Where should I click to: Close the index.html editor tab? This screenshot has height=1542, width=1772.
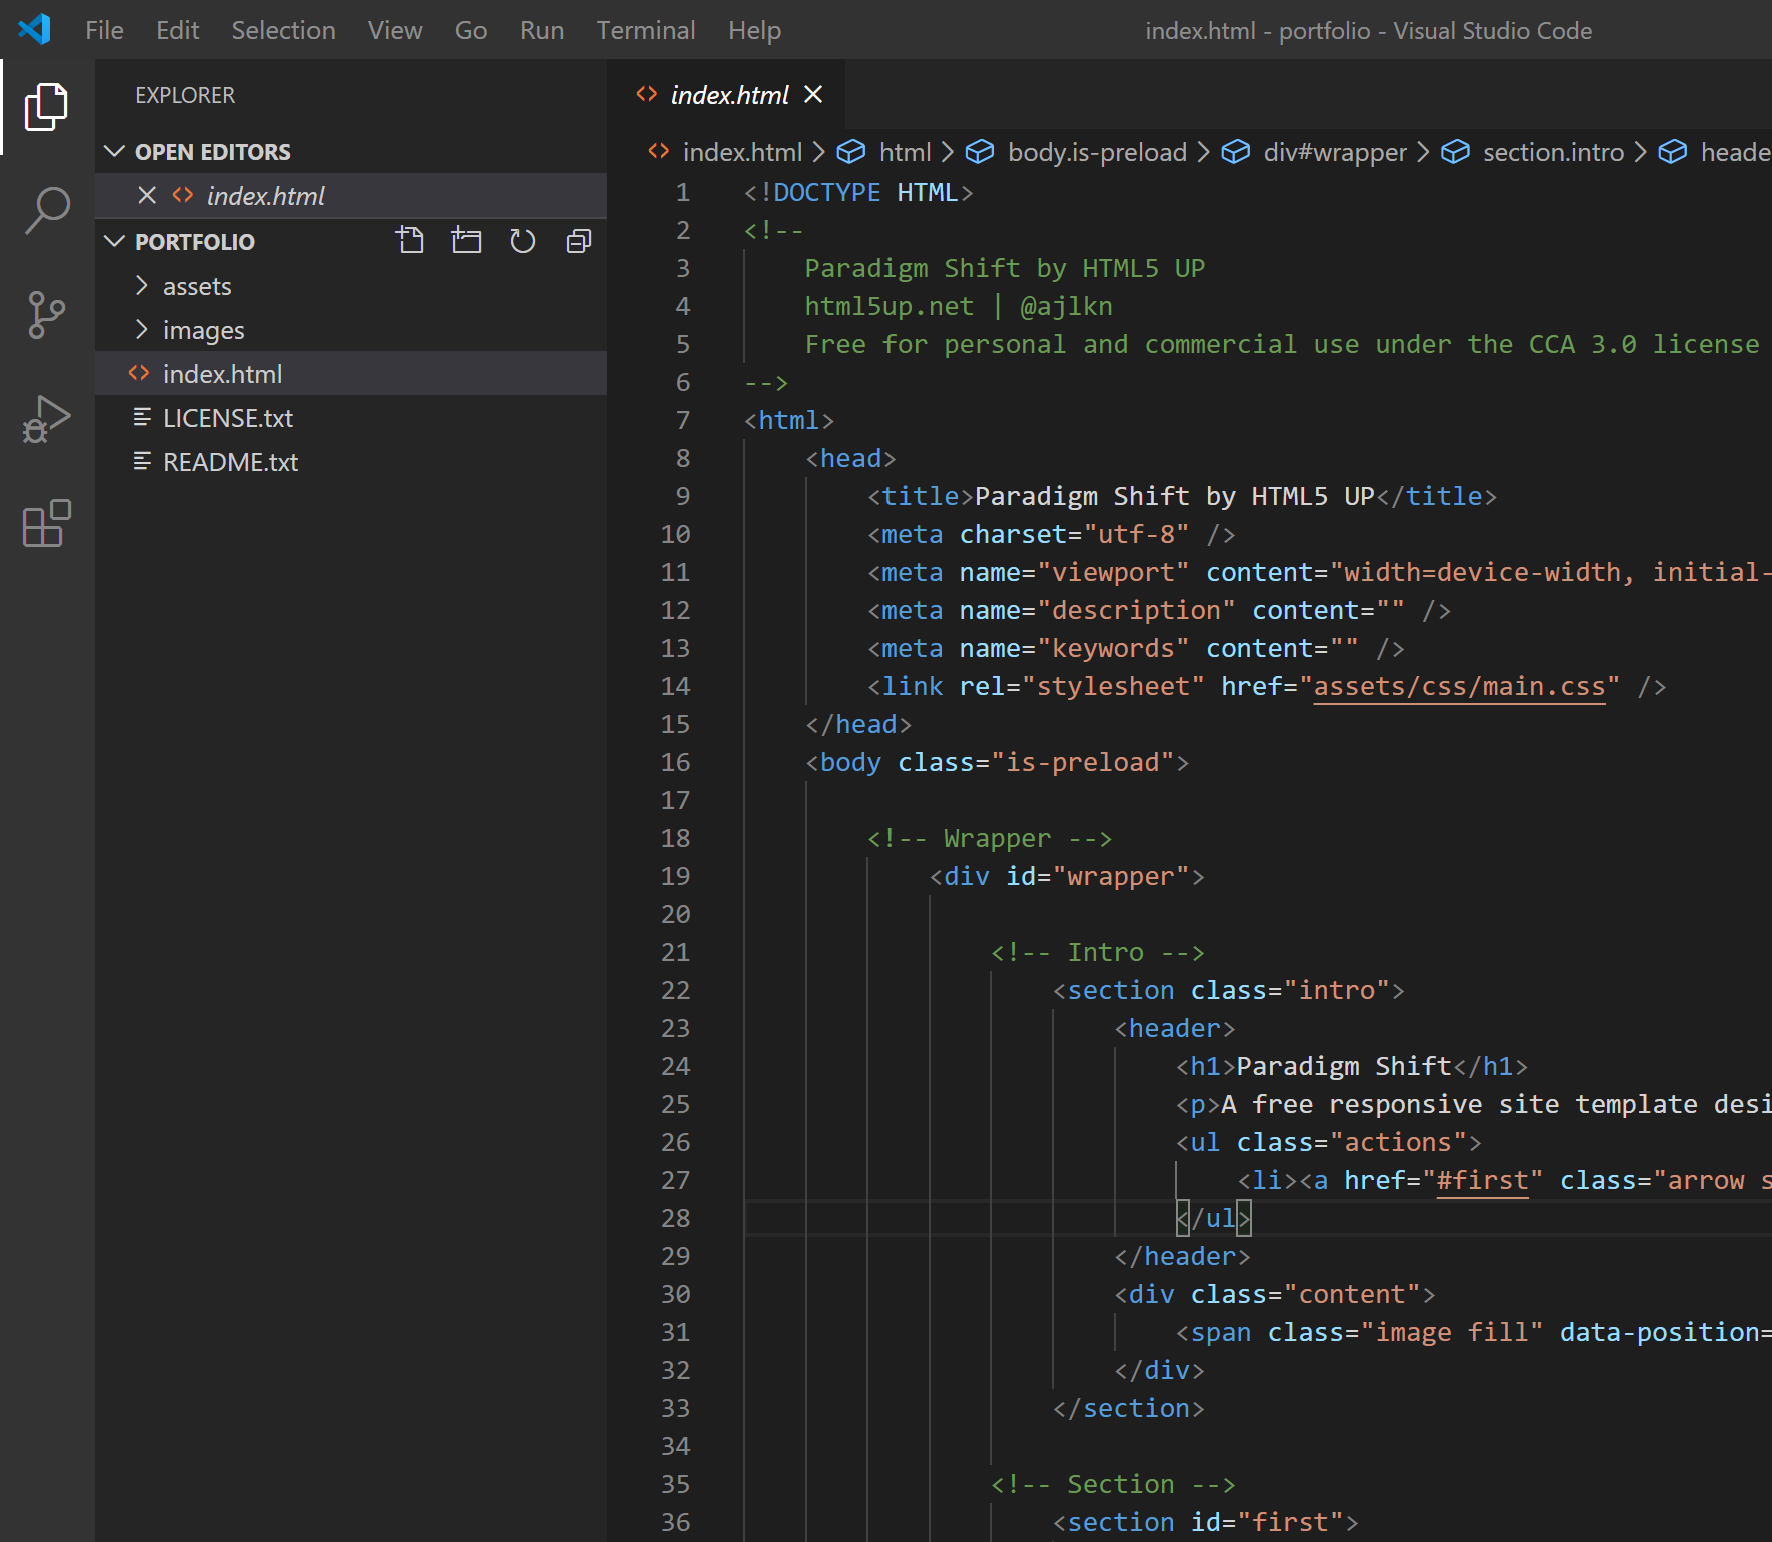(814, 95)
